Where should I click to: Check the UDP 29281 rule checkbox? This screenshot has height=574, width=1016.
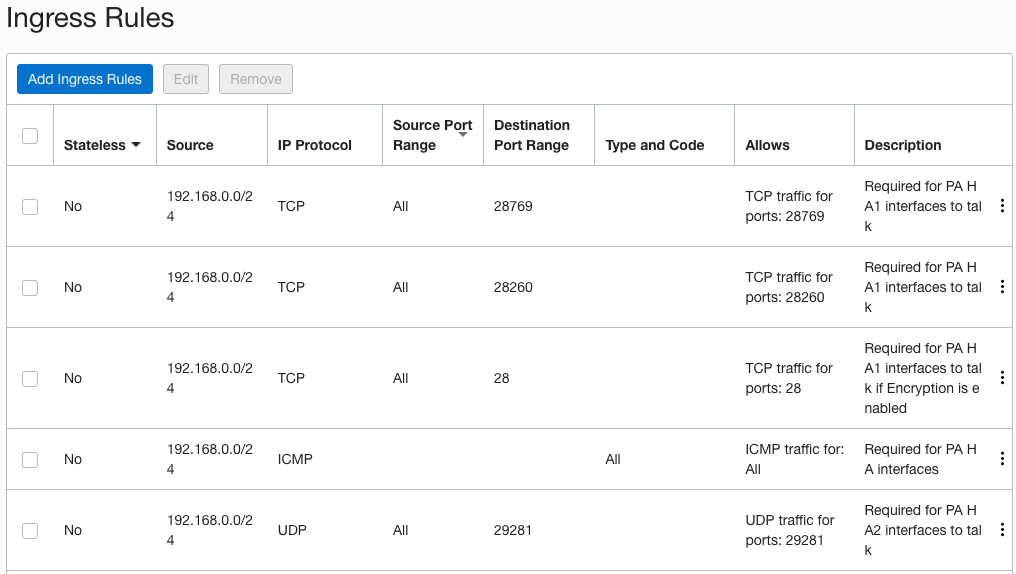pos(30,530)
